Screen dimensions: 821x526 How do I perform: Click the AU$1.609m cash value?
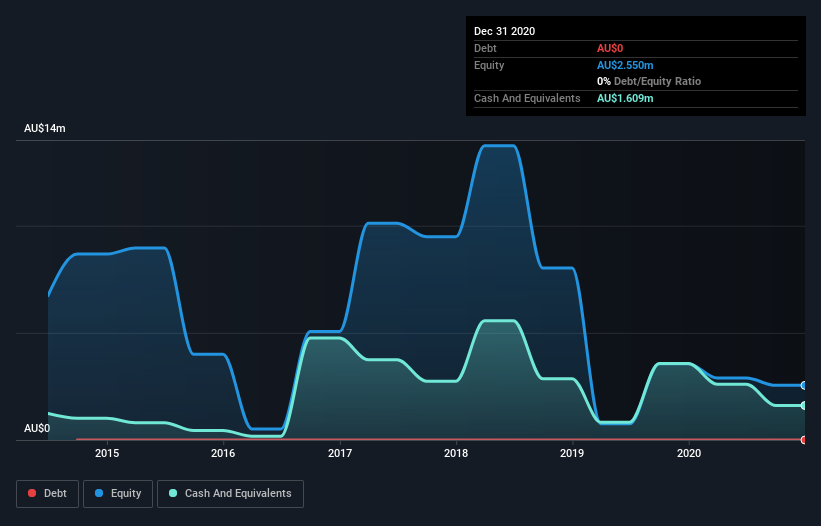(625, 98)
